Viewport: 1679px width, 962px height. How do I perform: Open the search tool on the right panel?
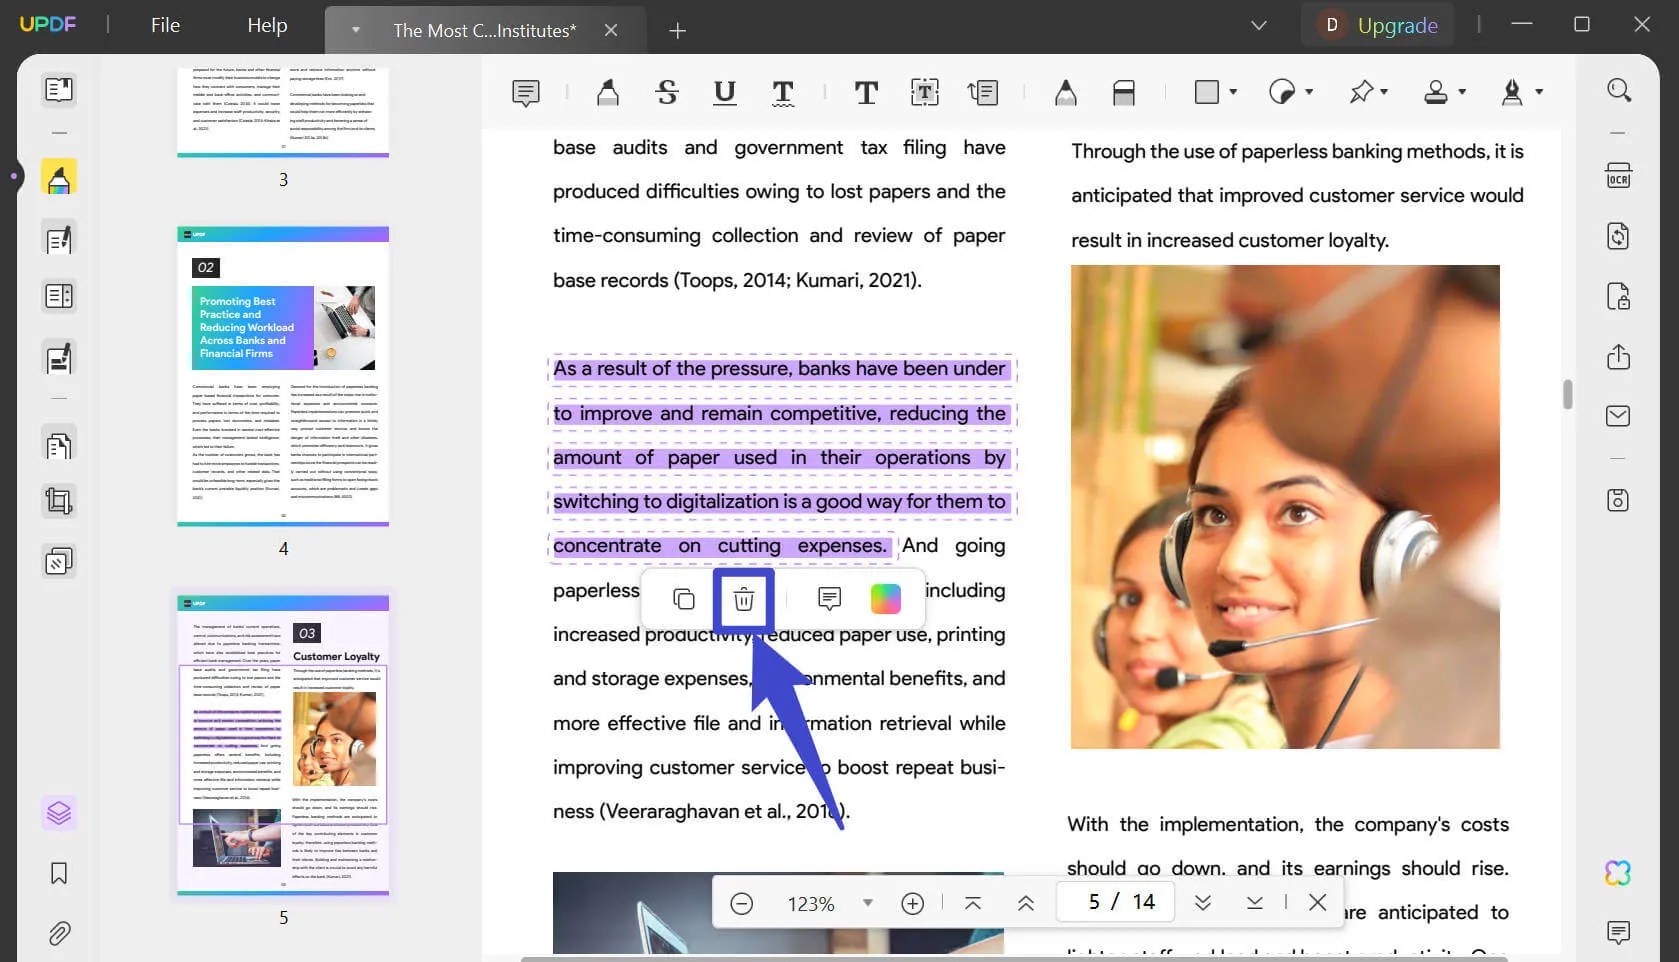click(x=1619, y=90)
